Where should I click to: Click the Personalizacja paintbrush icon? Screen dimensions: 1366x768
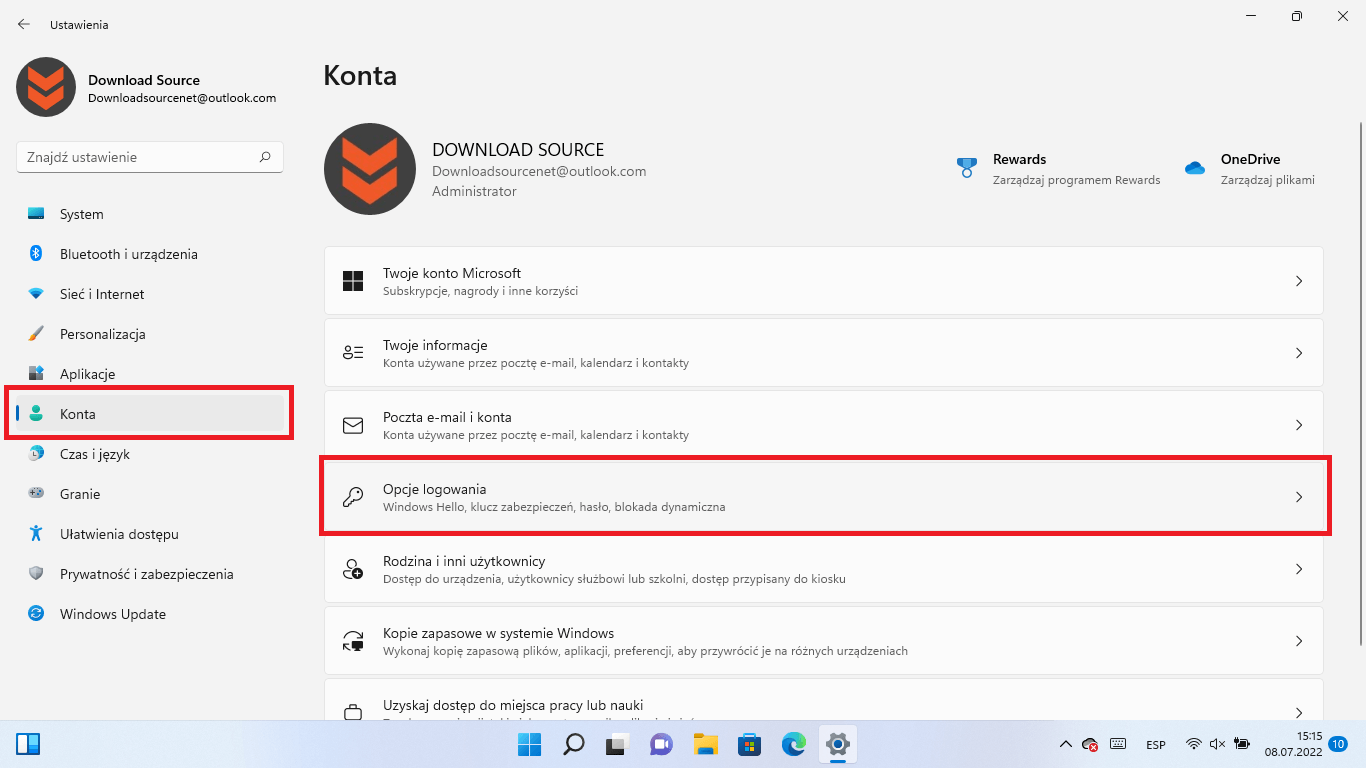click(36, 334)
